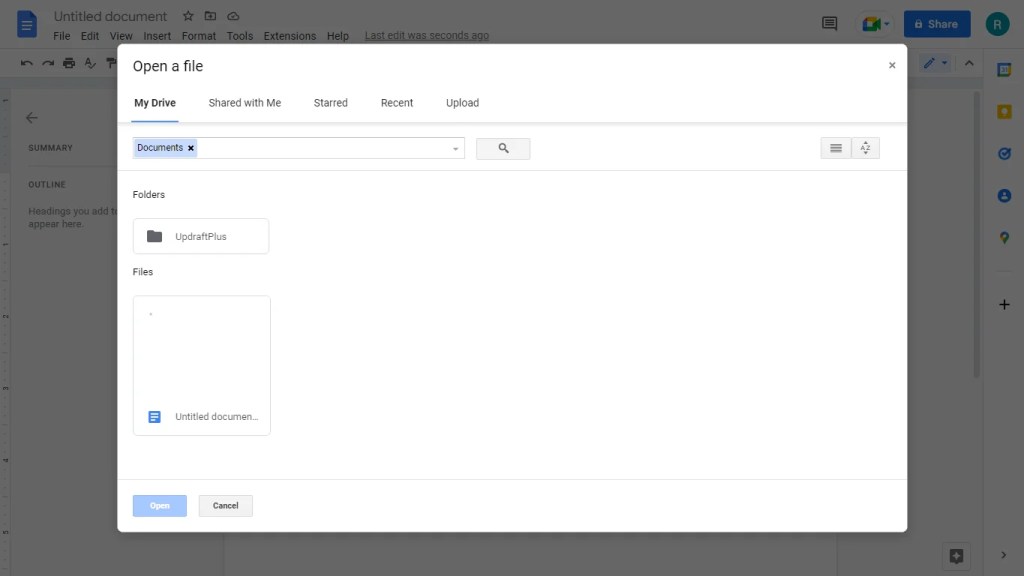Viewport: 1024px width, 576px height.
Task: Close the Open a file dialog
Action: point(892,65)
